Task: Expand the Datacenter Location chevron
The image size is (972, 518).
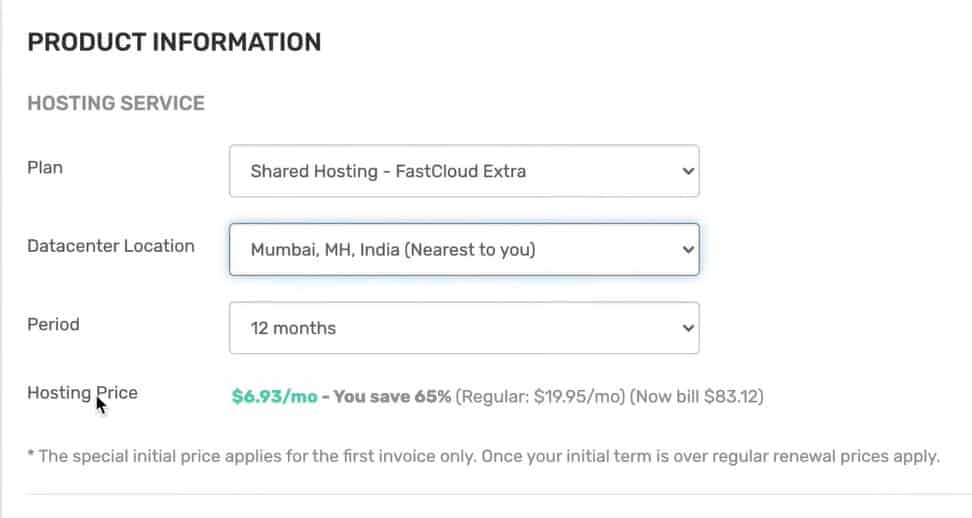Action: coord(687,250)
